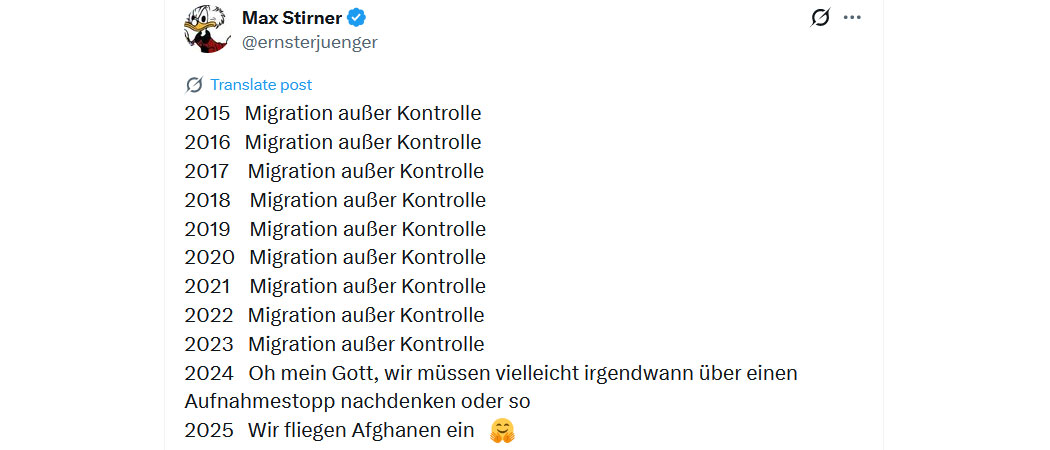Click the 2018 Migration außer Kontrolle line
This screenshot has width=1050, height=450.
(x=335, y=200)
